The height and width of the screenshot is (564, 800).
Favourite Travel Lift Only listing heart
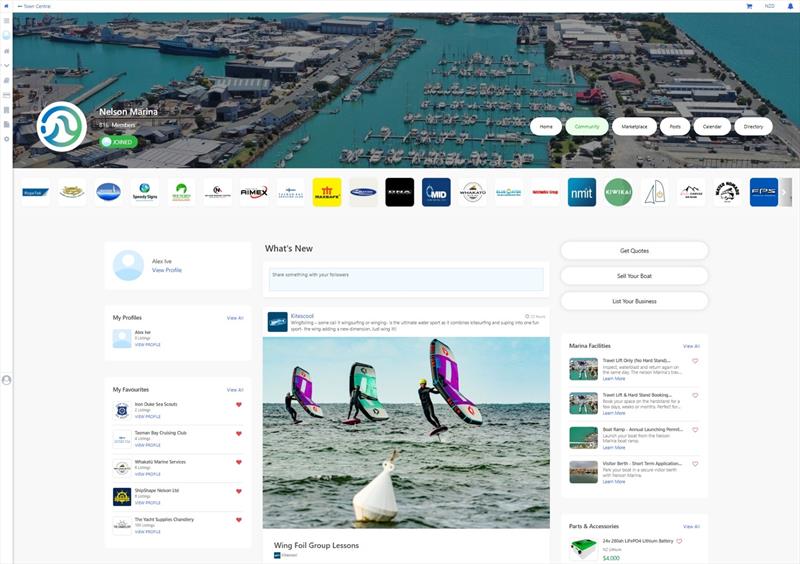click(x=695, y=361)
